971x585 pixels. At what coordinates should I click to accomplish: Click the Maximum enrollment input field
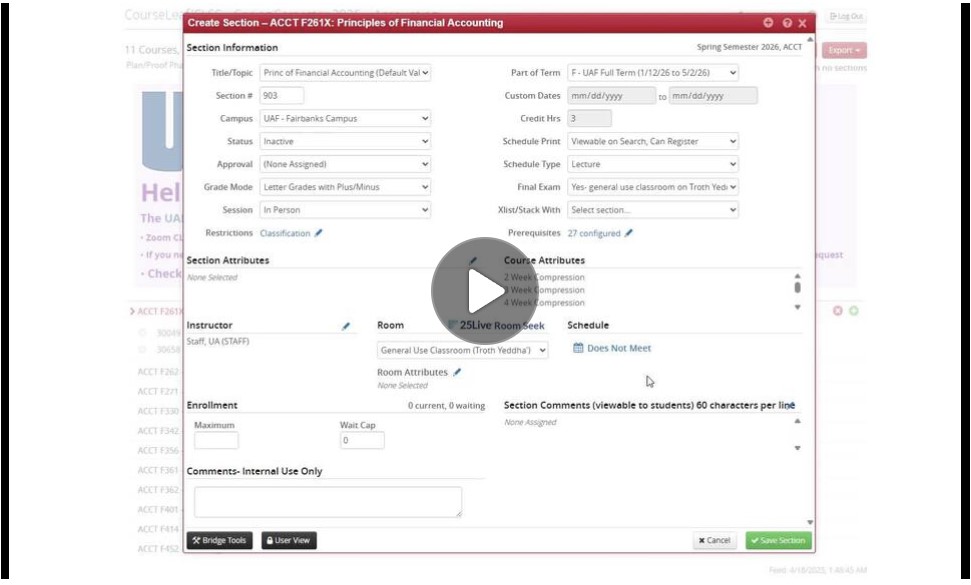pyautogui.click(x=216, y=441)
